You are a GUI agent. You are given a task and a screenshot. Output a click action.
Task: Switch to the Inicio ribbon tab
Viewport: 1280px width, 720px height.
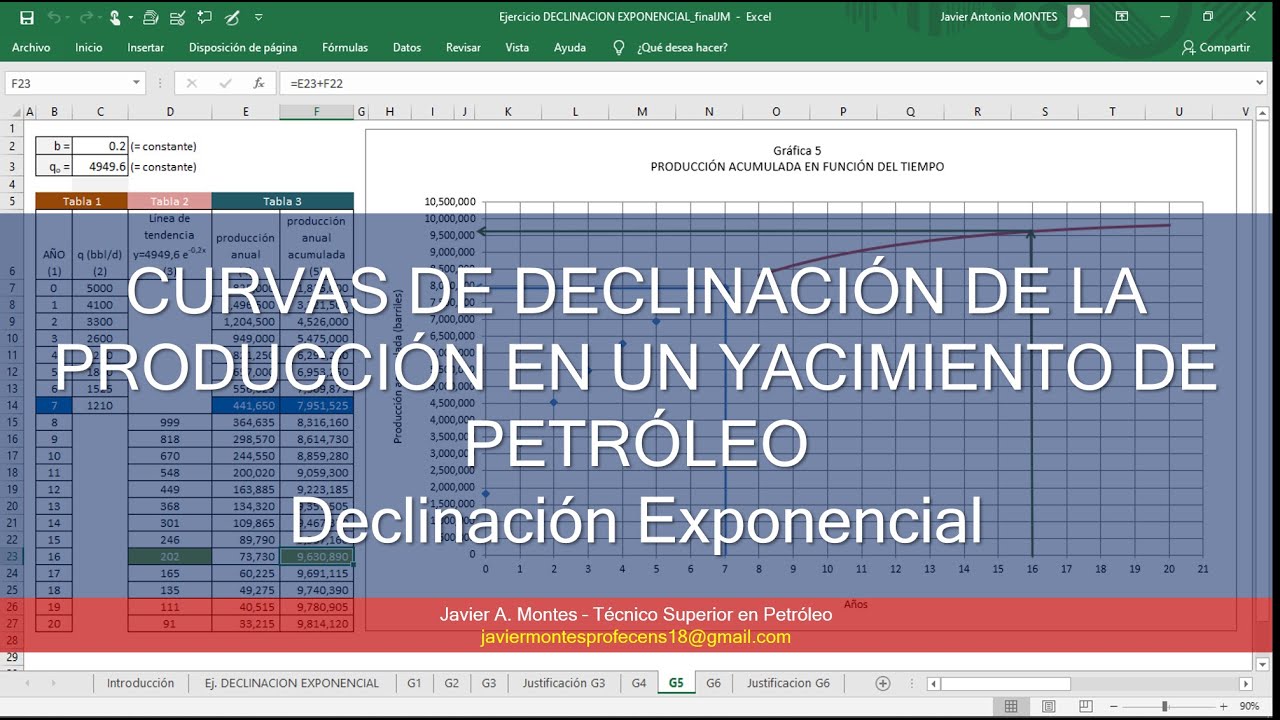click(89, 47)
